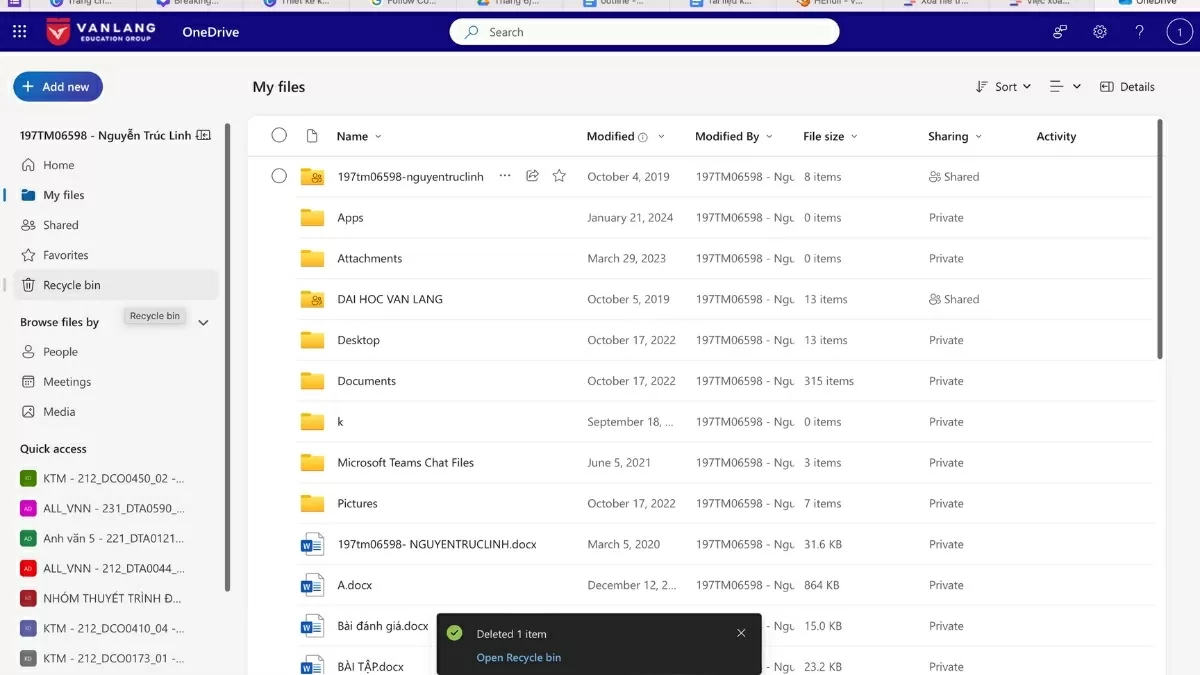Screen dimensions: 1200x675
Task: Favorite 197tm06598-nguyentruclinh with the star icon
Action: click(559, 175)
